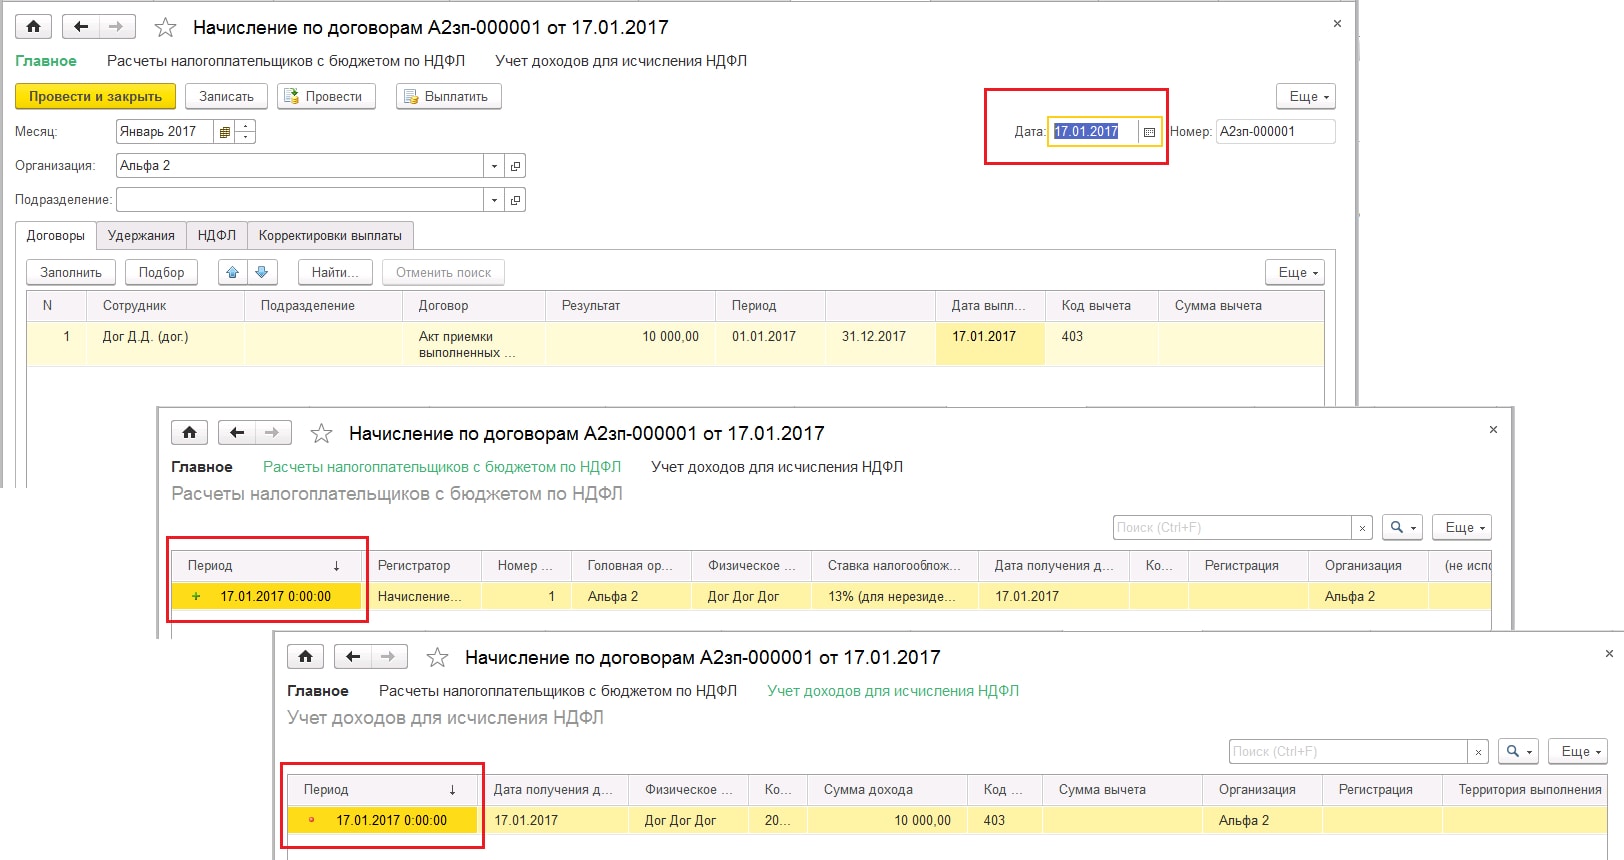The height and width of the screenshot is (860, 1624).
Task: Open Учет доходов для исчисления НДФЛ in top window
Action: 621,61
